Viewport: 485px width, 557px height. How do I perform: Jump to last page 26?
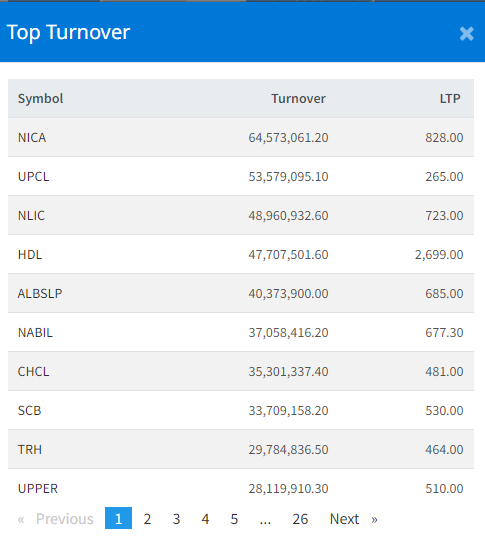click(x=300, y=519)
